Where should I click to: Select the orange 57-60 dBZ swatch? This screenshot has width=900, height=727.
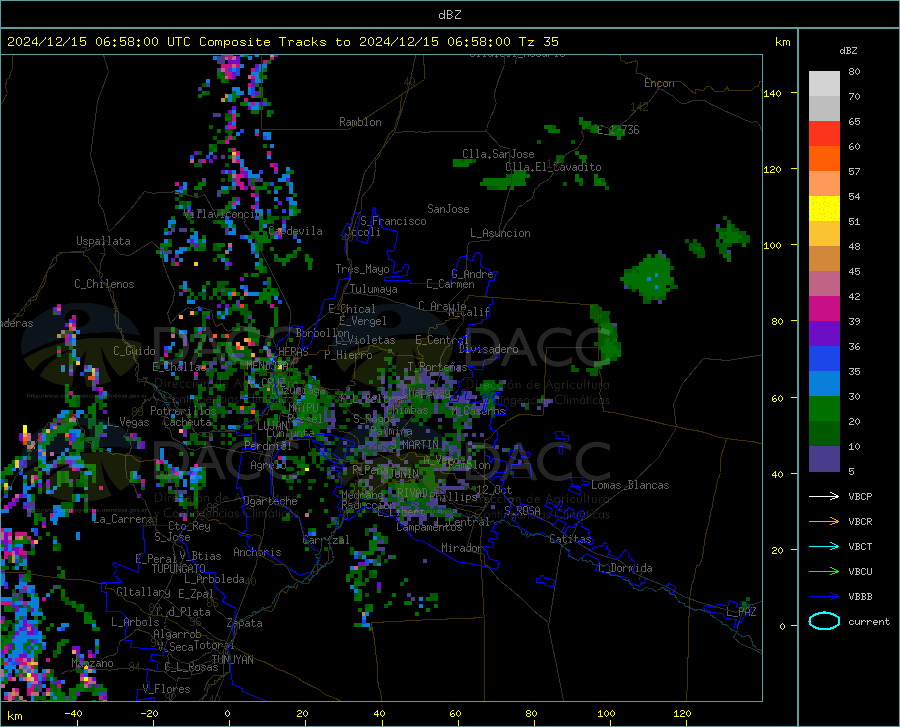point(824,159)
